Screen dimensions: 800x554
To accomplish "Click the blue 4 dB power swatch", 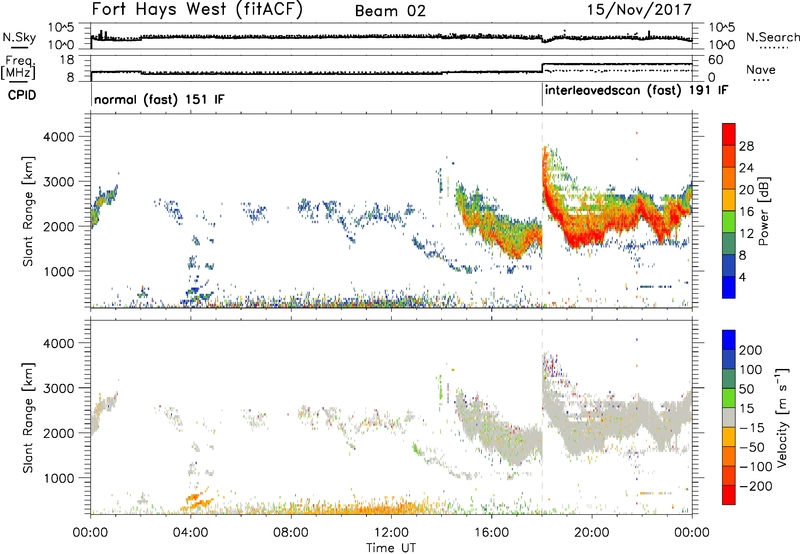I will (729, 287).
